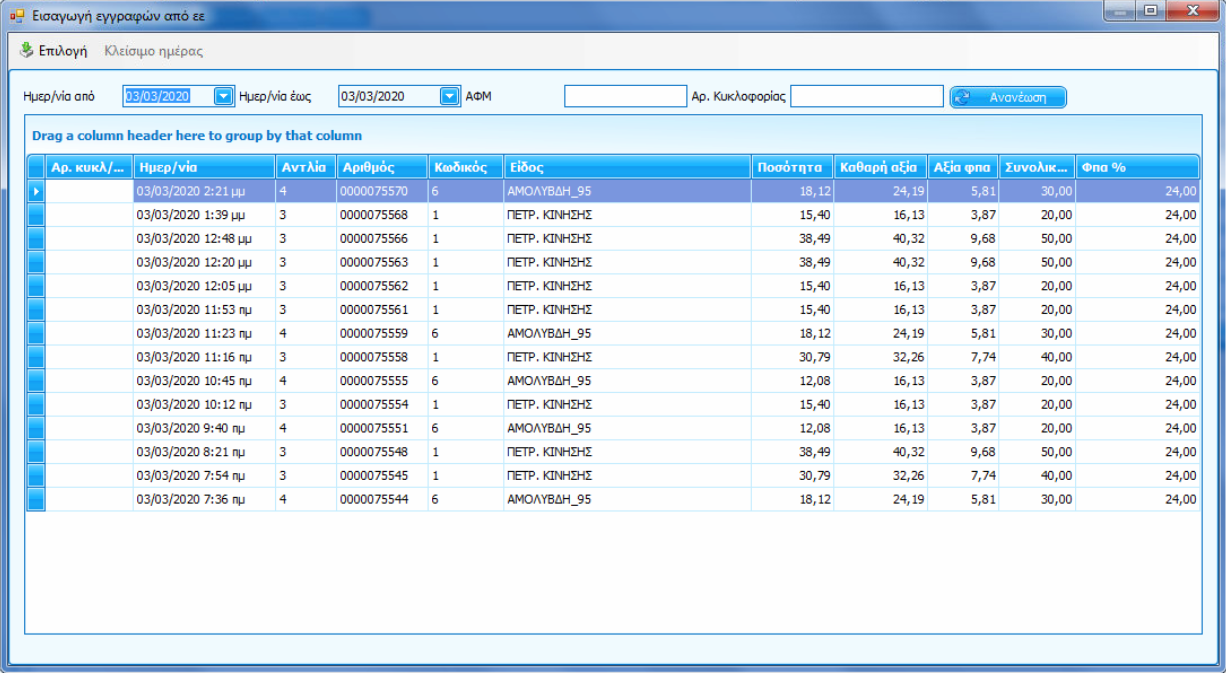Image resolution: width=1226 pixels, height=673 pixels.
Task: Open Κλείσιμο ημέρας menu item
Action: [153, 51]
